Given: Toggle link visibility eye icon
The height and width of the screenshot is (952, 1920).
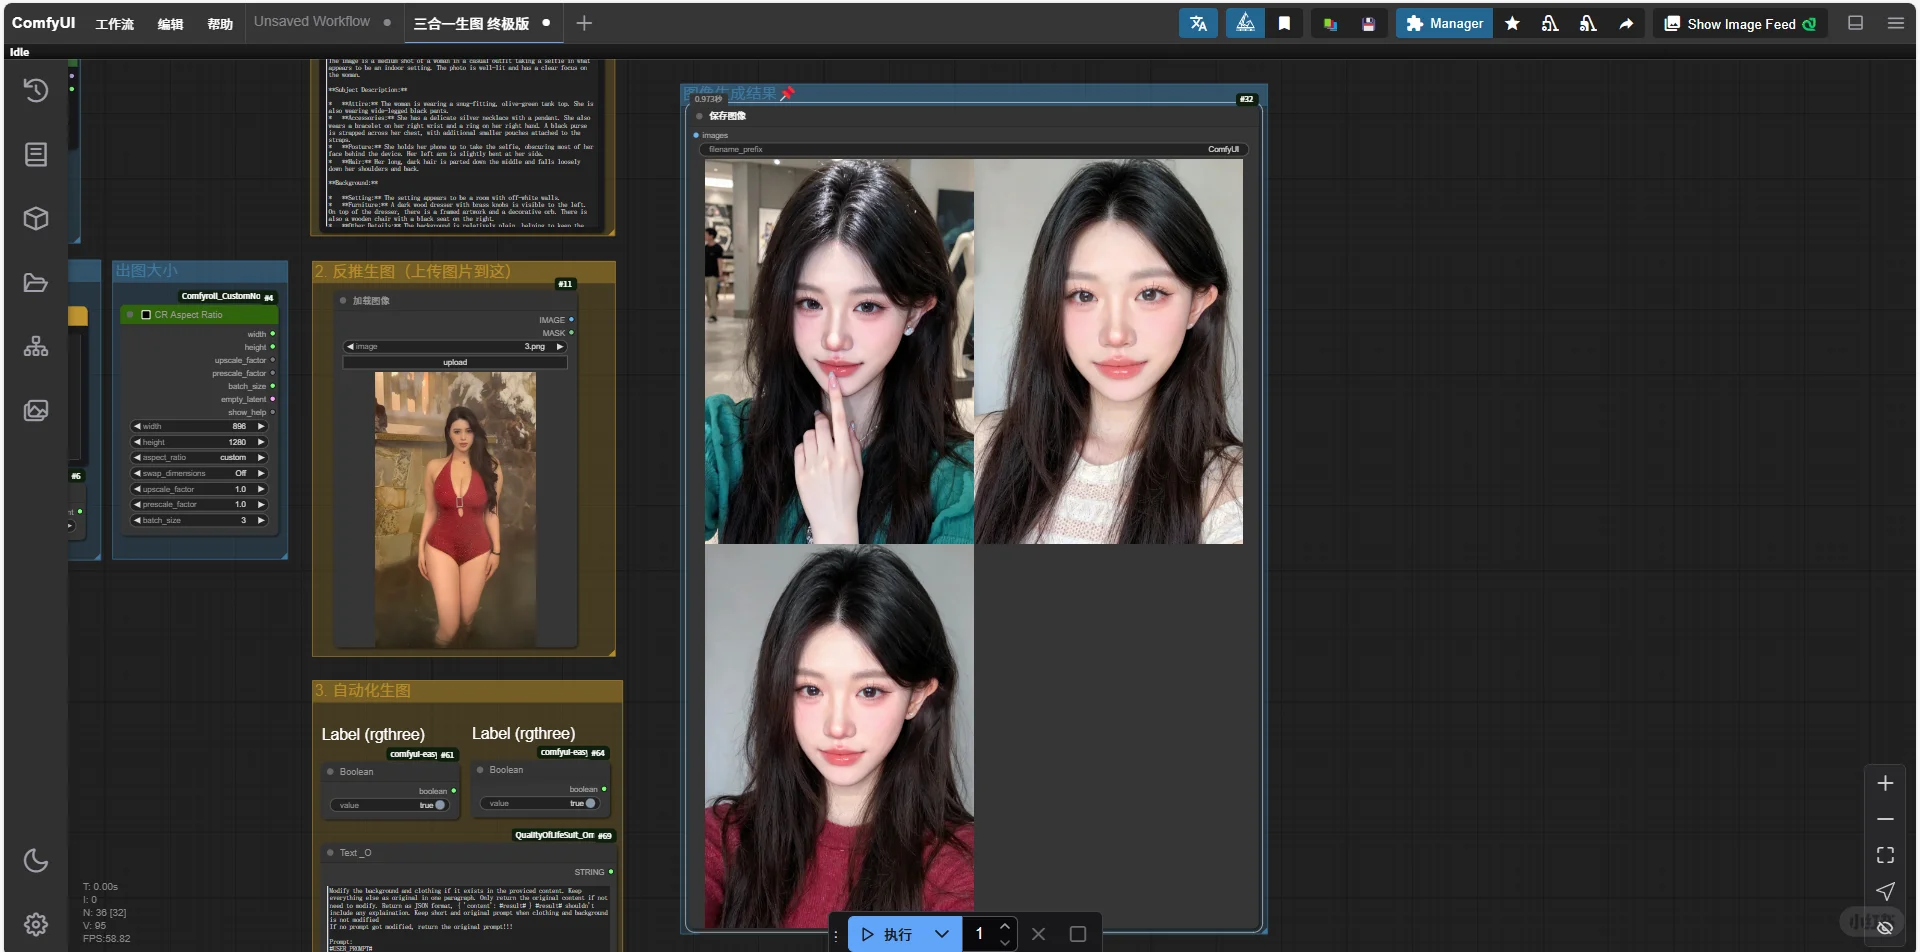Looking at the screenshot, I should pyautogui.click(x=1885, y=927).
